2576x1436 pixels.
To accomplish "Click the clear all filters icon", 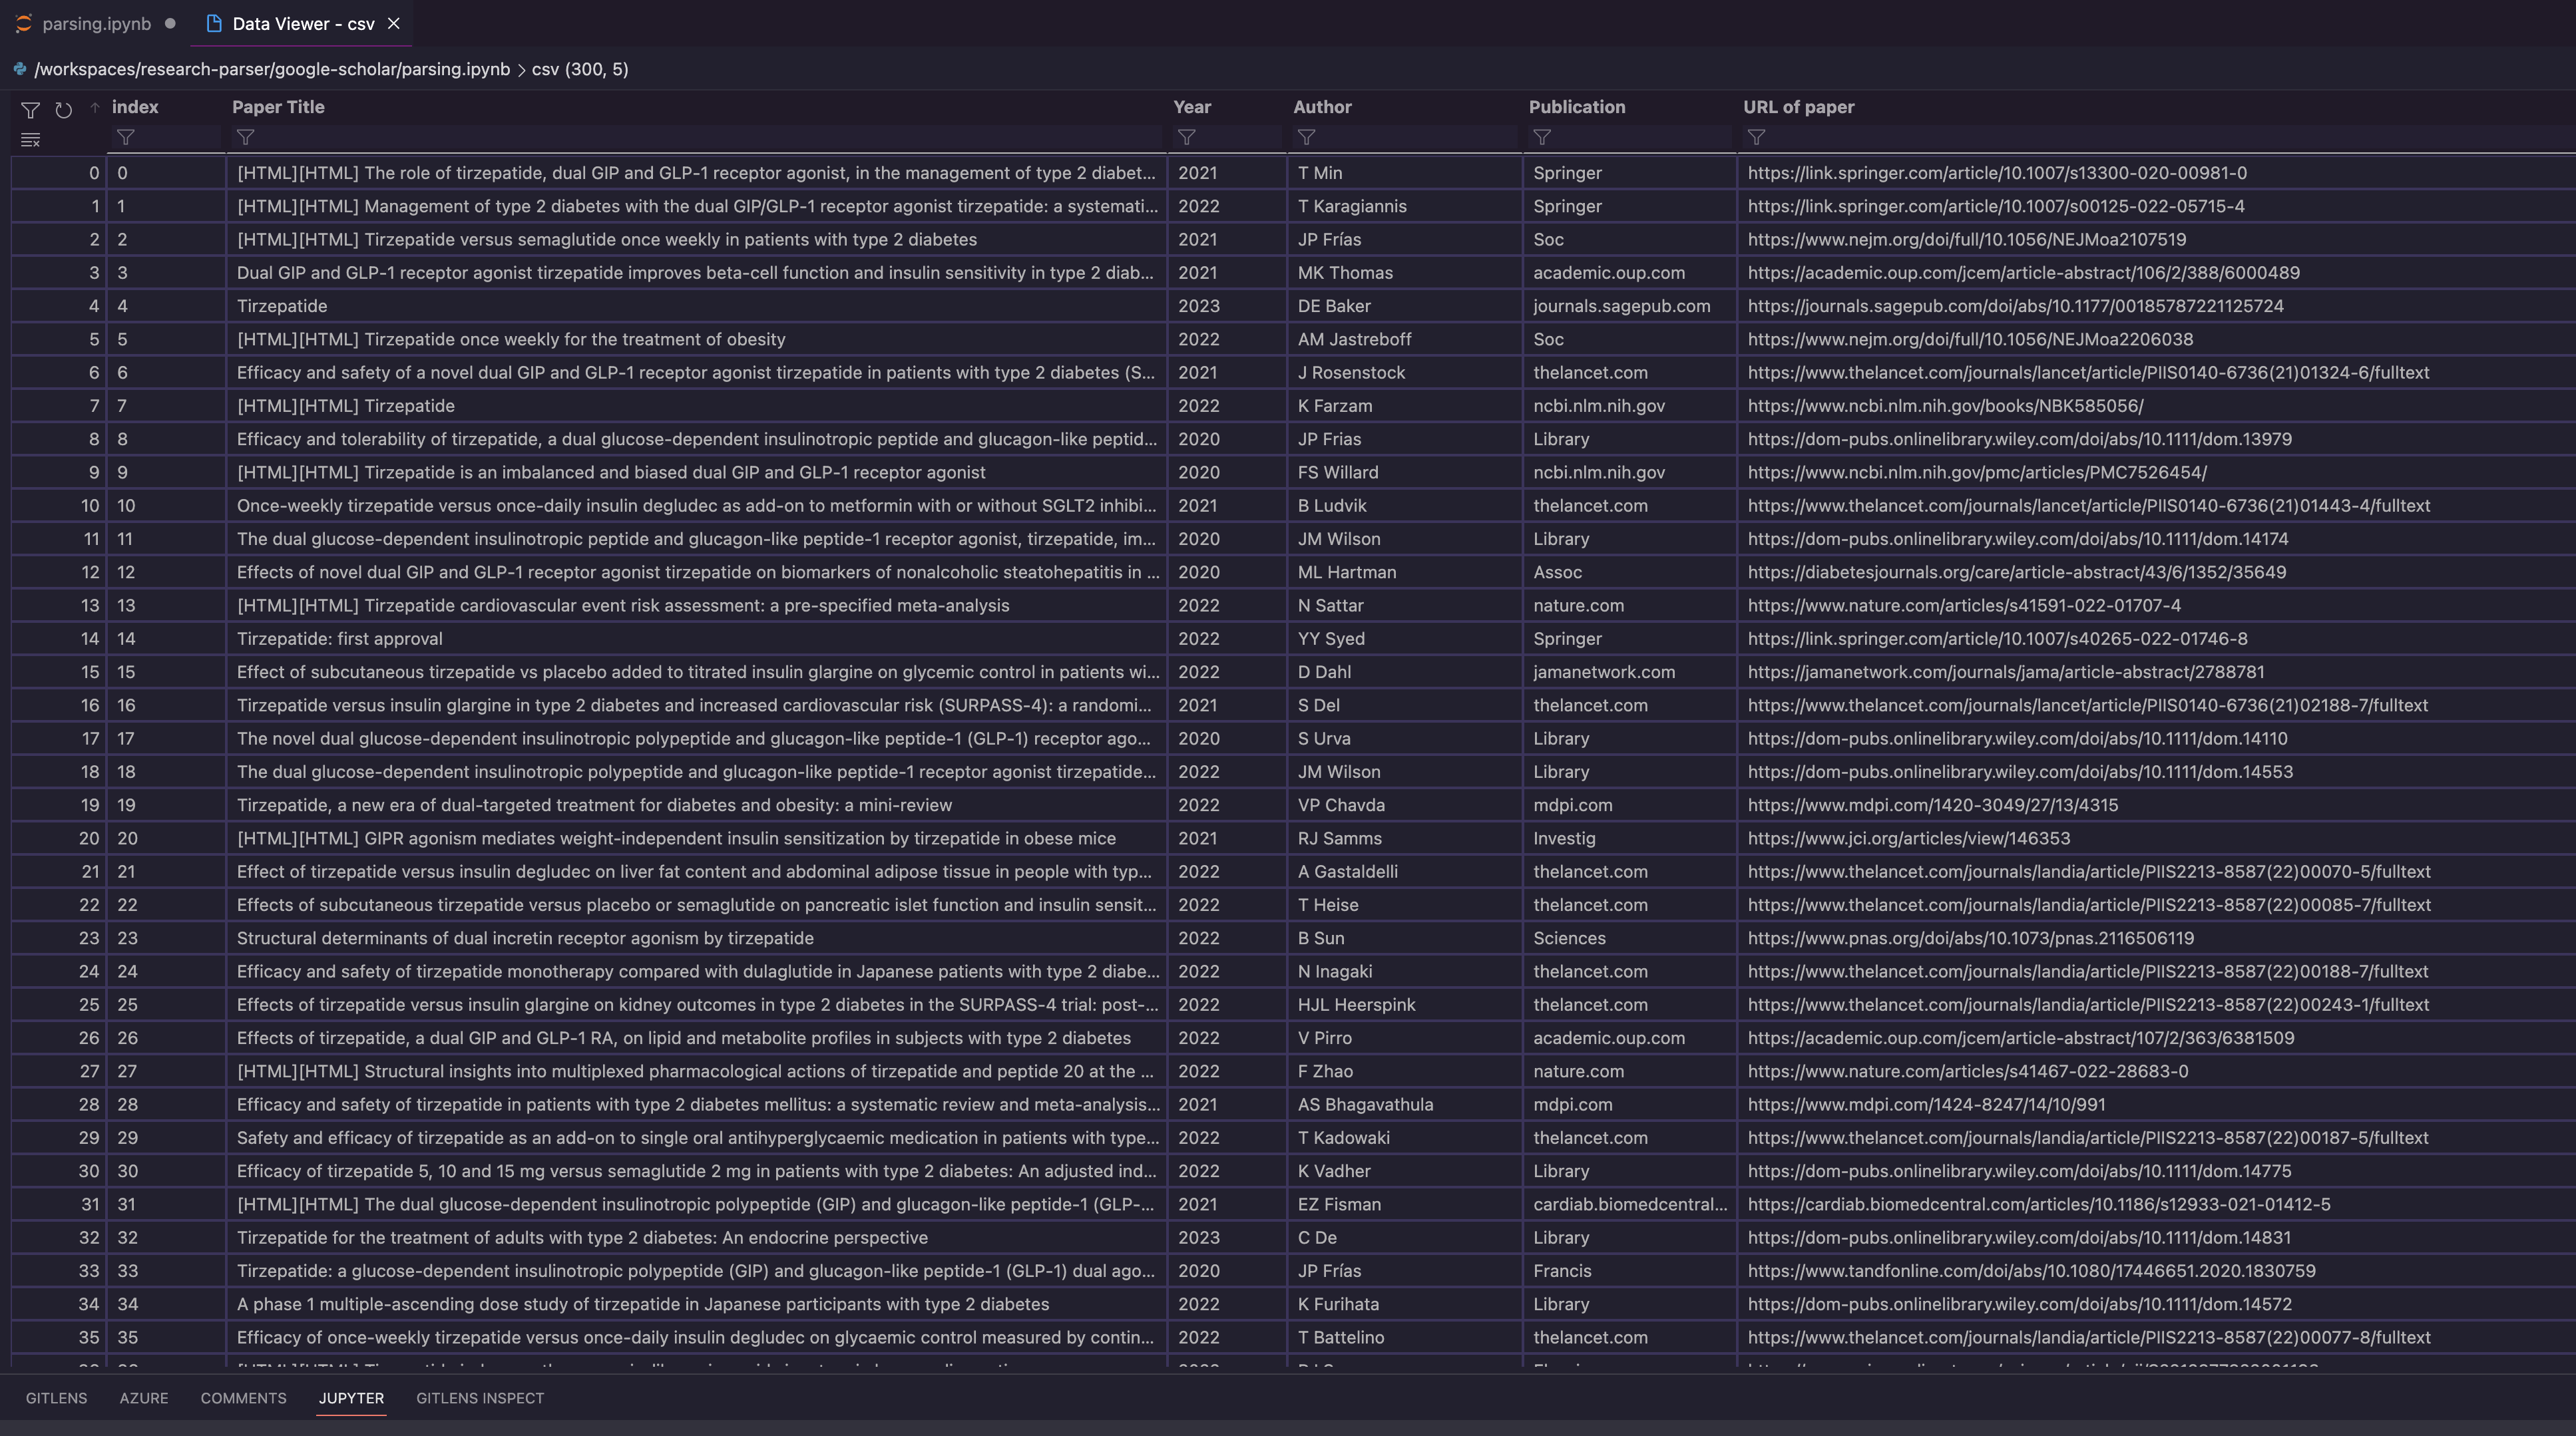I will [30, 140].
